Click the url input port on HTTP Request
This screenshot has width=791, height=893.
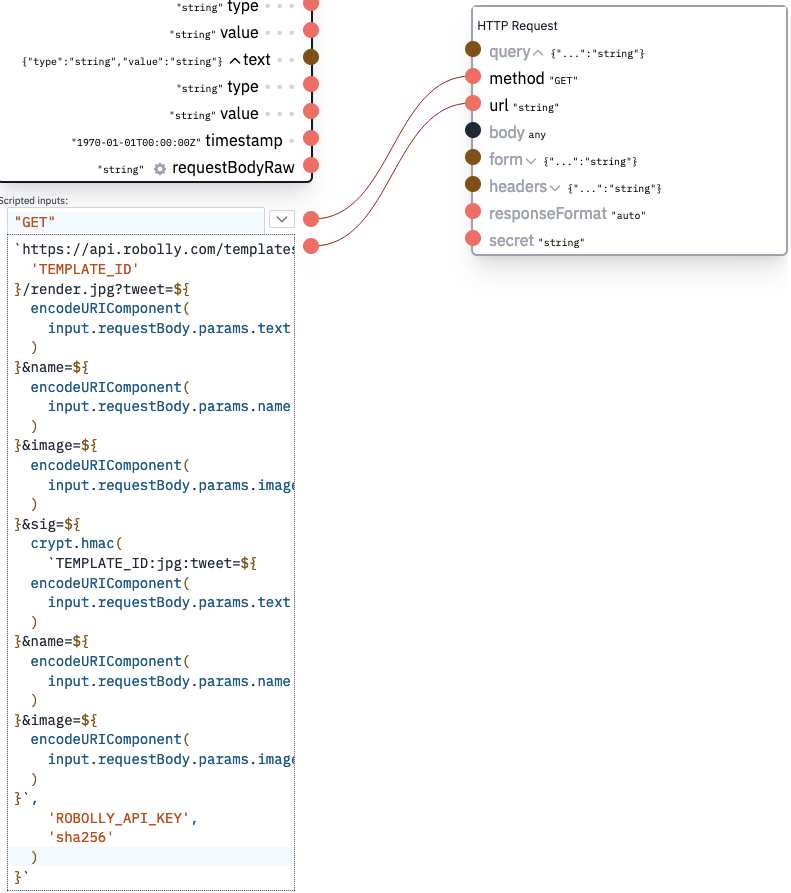(x=473, y=103)
